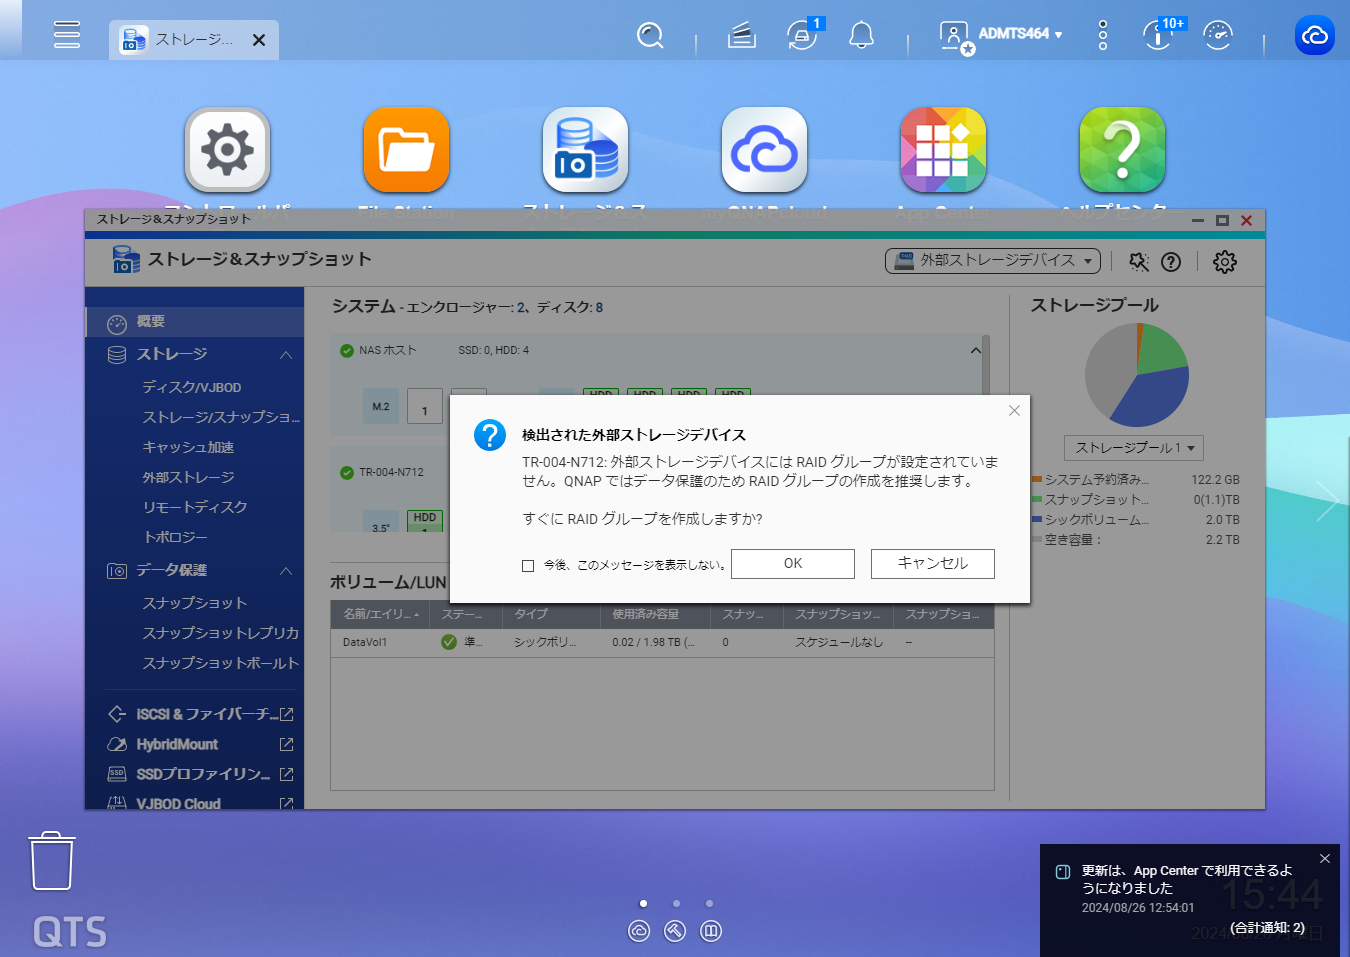Close the App Center update notification
The image size is (1350, 957).
(x=1324, y=859)
